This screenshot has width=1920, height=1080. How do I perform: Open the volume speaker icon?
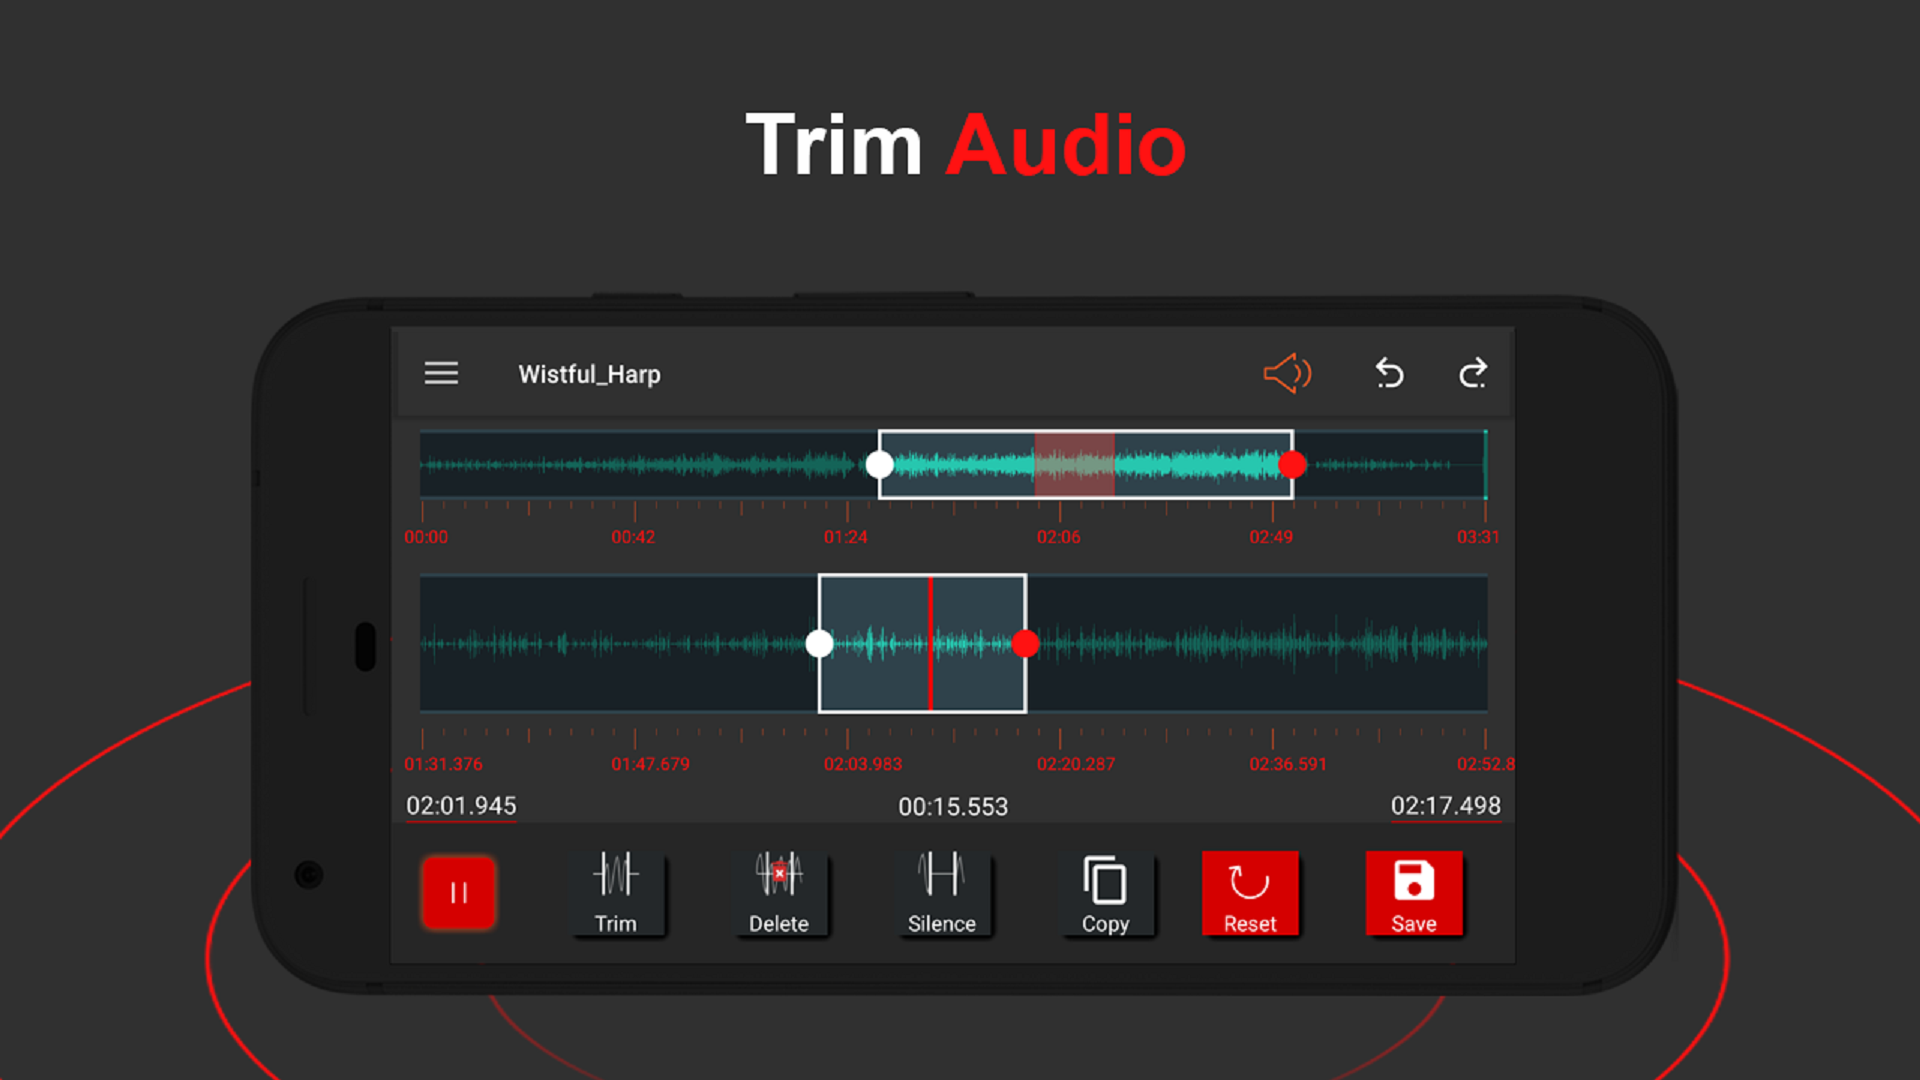[1287, 373]
